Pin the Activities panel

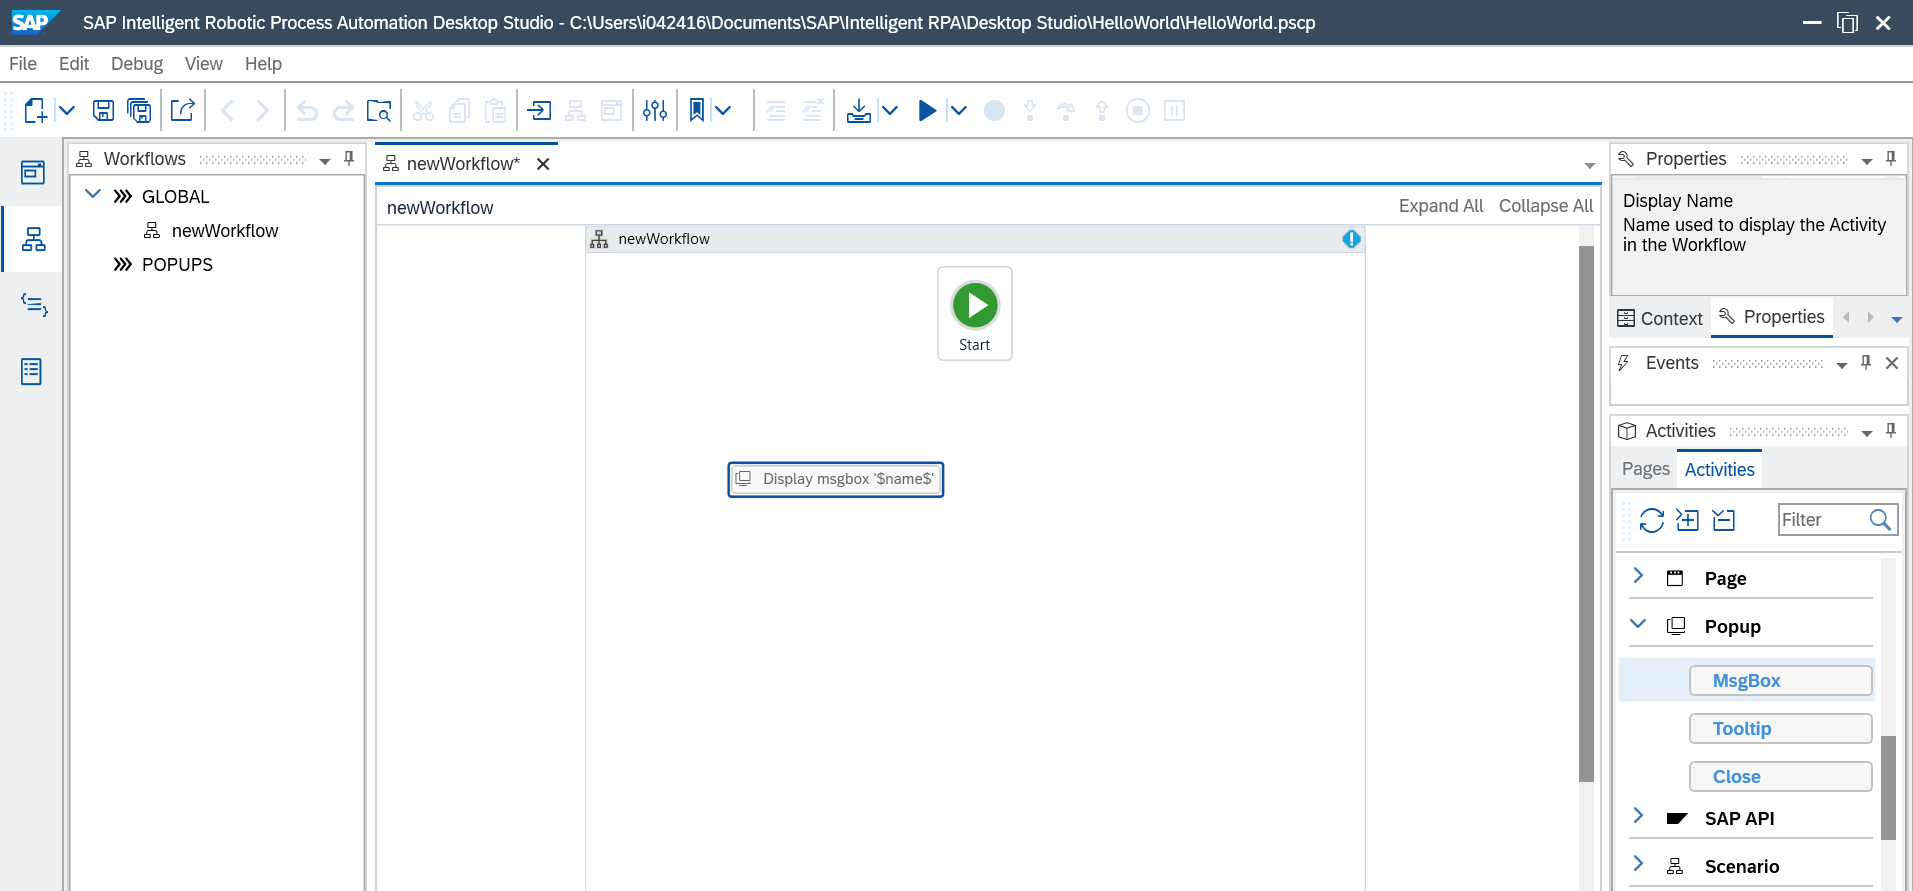[1891, 430]
